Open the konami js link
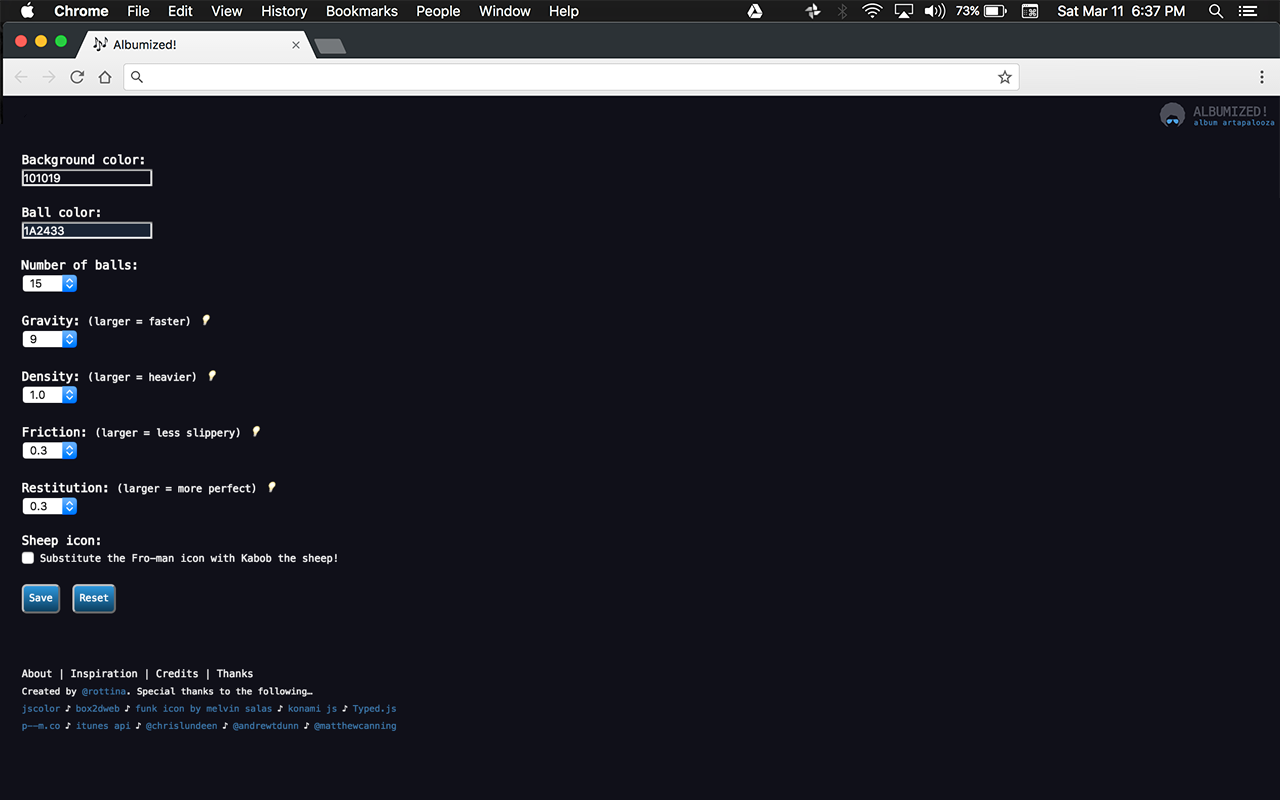Image resolution: width=1280 pixels, height=800 pixels. pos(313,709)
